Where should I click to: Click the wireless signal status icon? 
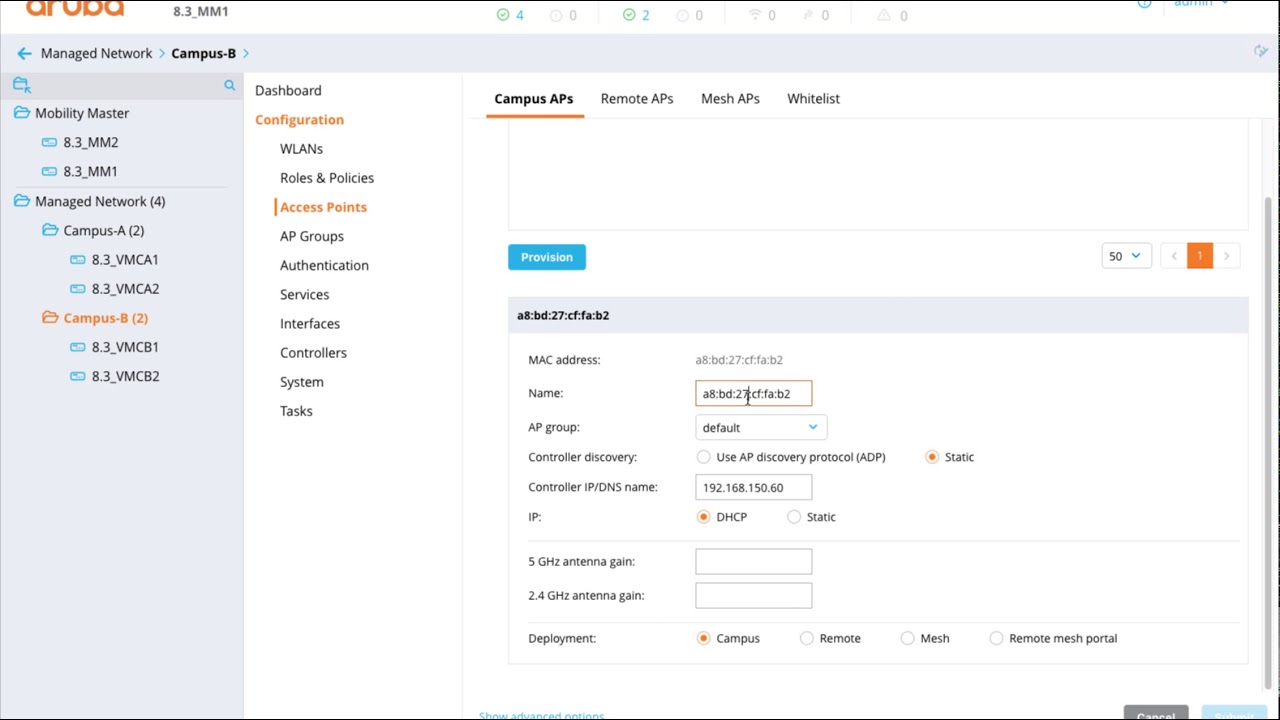tap(755, 15)
